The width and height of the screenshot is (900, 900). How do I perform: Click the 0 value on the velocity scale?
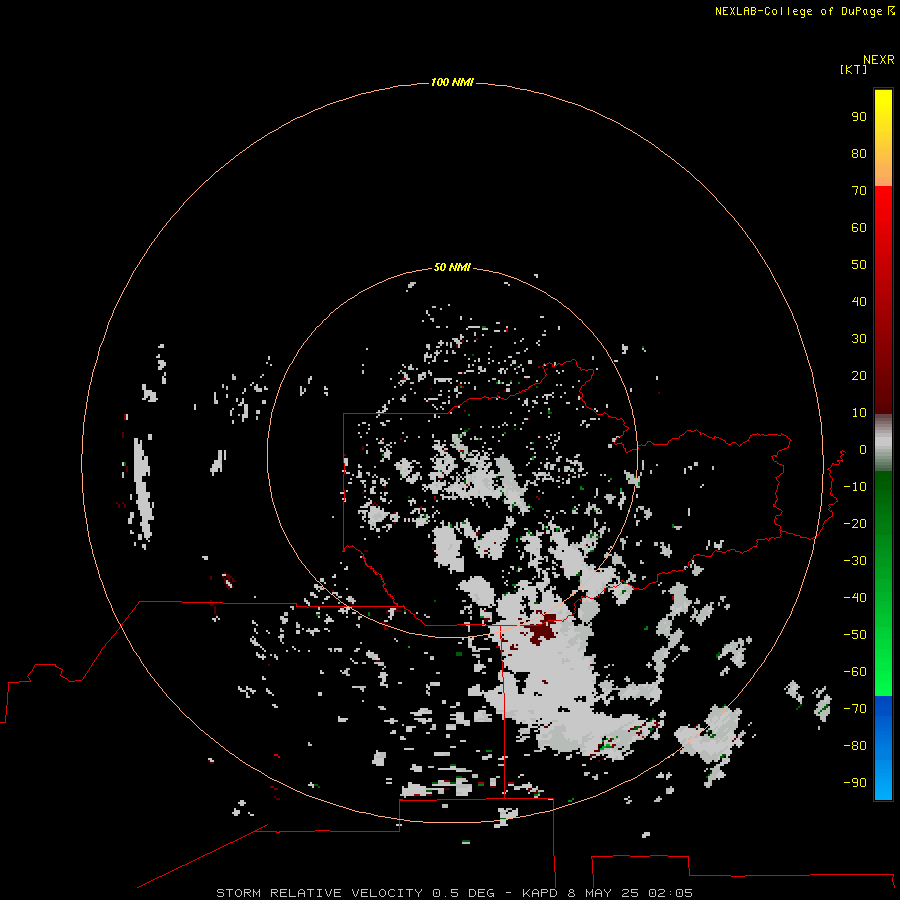(863, 450)
